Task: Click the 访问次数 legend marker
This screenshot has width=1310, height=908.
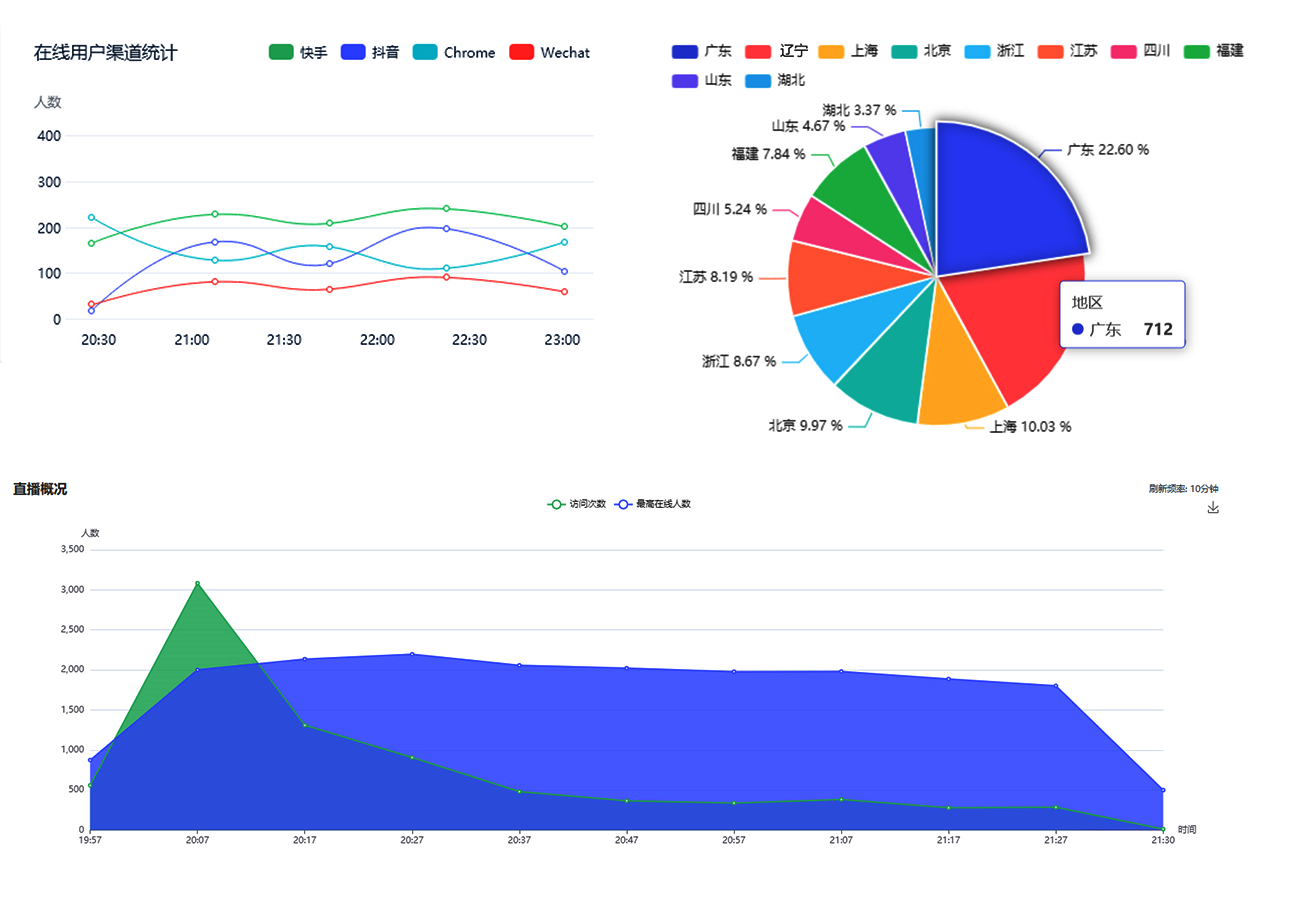Action: click(x=556, y=504)
